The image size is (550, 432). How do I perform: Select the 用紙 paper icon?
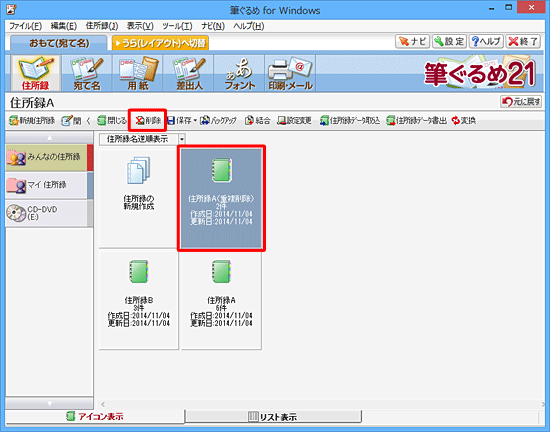point(138,73)
